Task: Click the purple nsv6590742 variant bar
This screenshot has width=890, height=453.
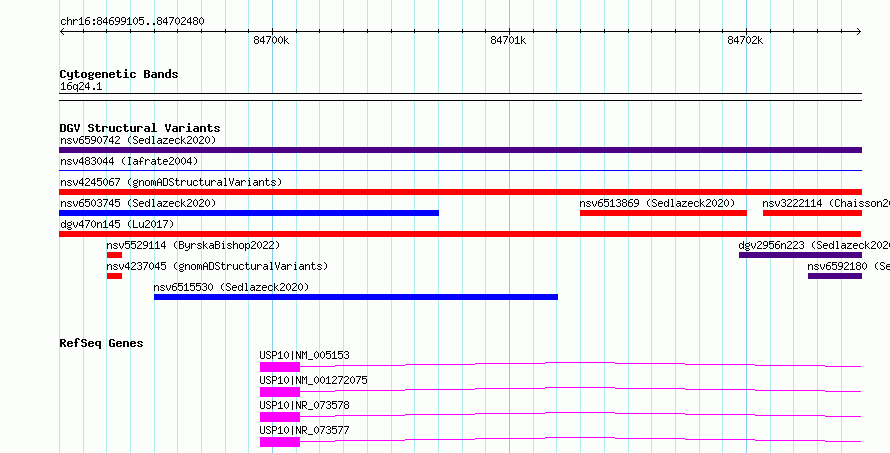Action: [x=460, y=150]
